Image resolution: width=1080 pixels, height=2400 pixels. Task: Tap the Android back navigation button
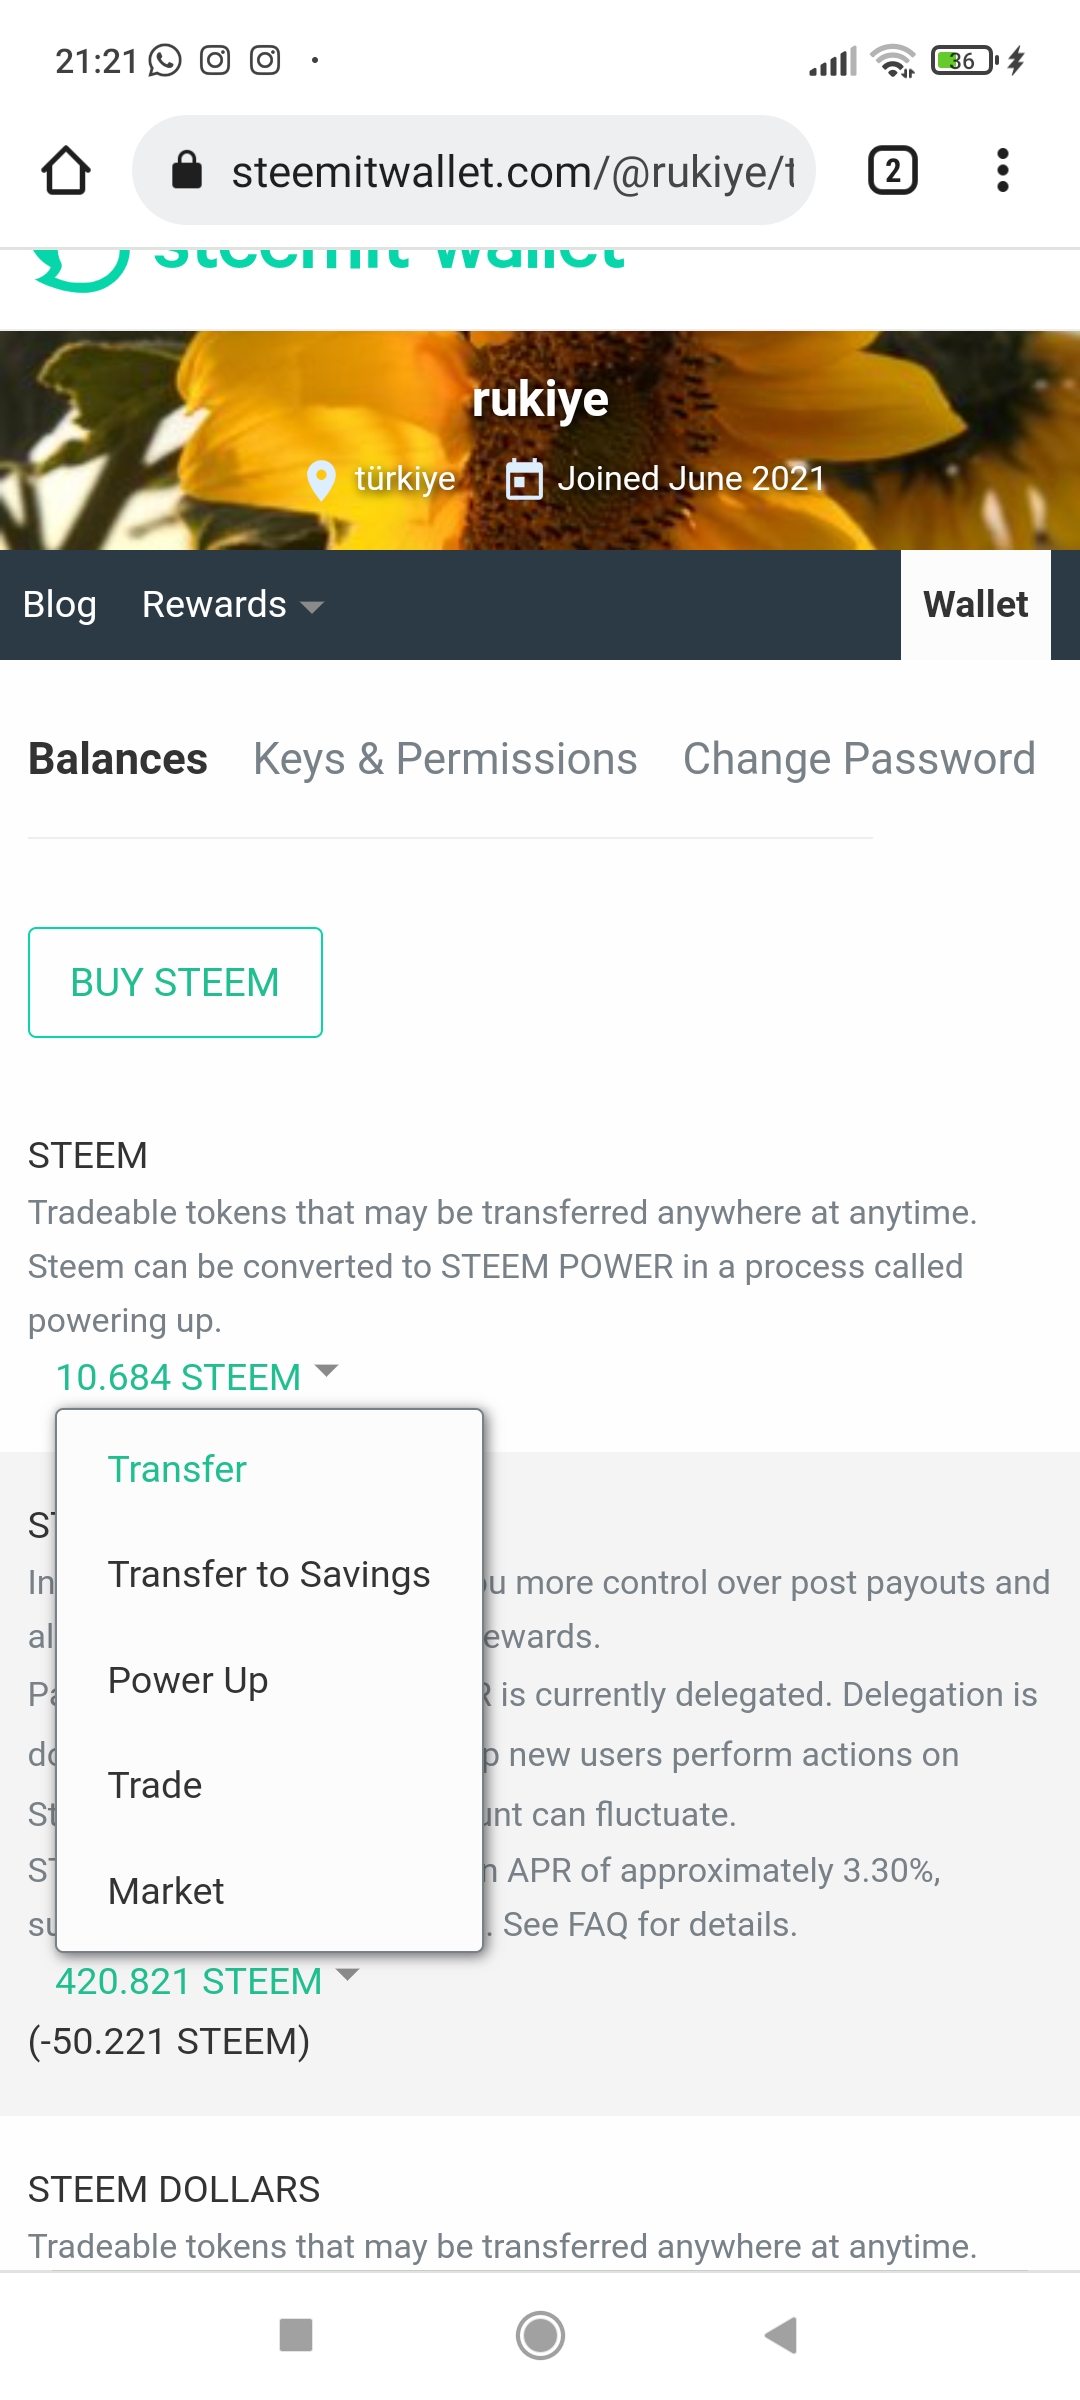tap(781, 2335)
